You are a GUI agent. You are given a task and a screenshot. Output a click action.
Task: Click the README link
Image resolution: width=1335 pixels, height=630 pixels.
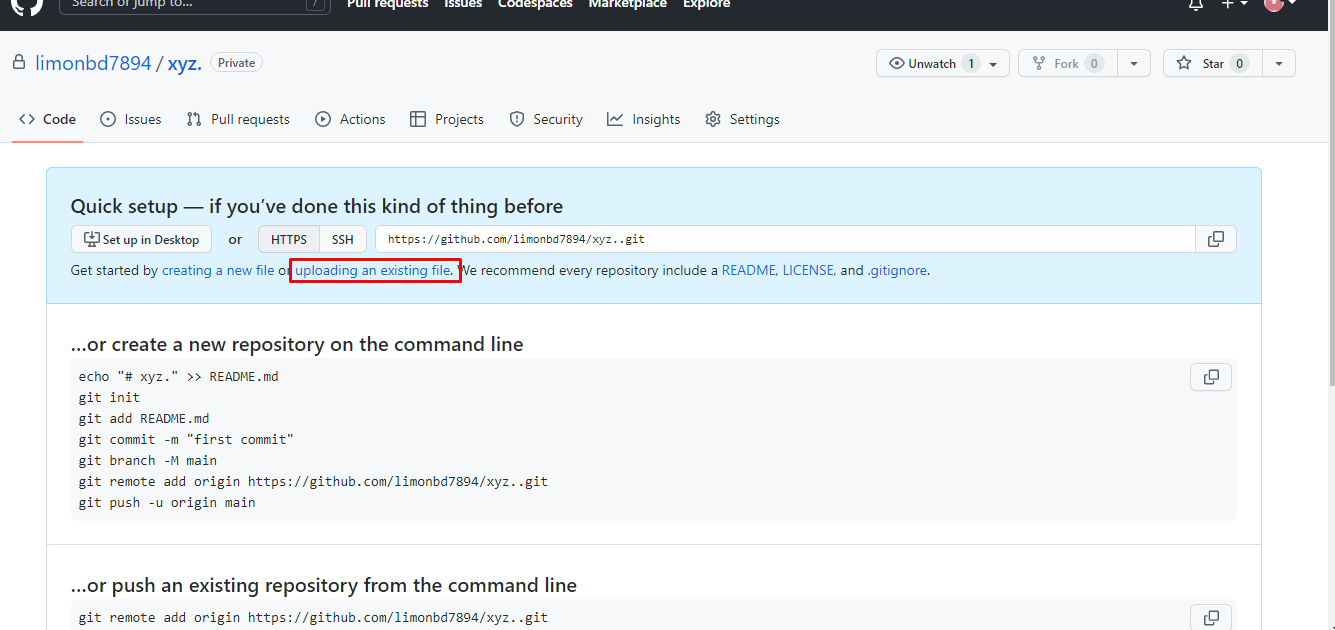pyautogui.click(x=749, y=270)
